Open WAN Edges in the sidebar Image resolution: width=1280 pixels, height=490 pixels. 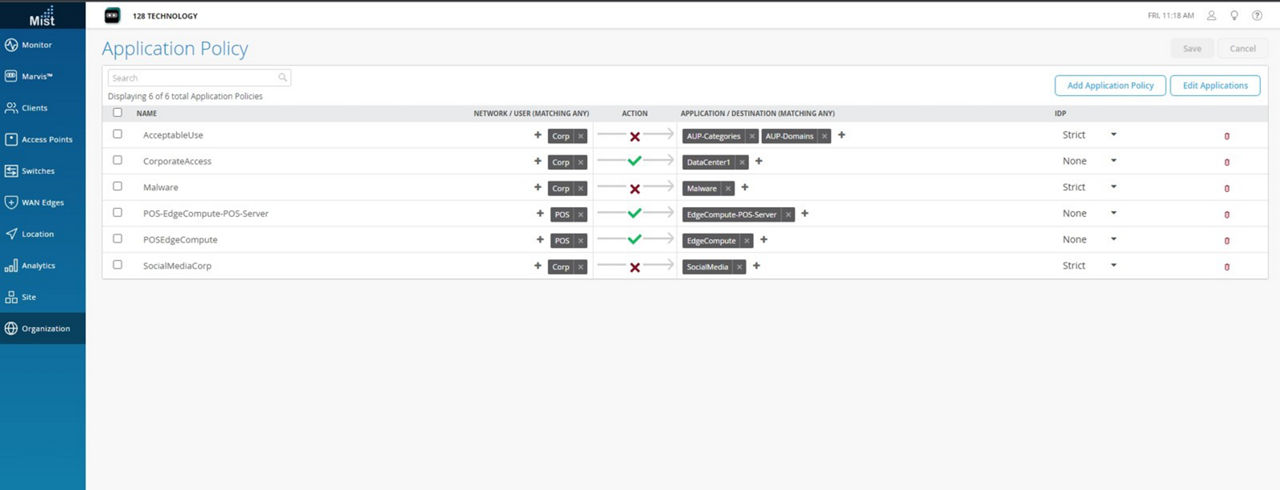pyautogui.click(x=42, y=202)
